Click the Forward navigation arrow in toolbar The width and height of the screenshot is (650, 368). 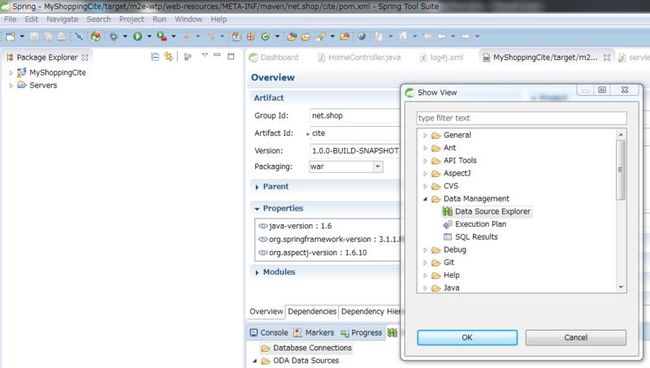pyautogui.click(x=466, y=36)
